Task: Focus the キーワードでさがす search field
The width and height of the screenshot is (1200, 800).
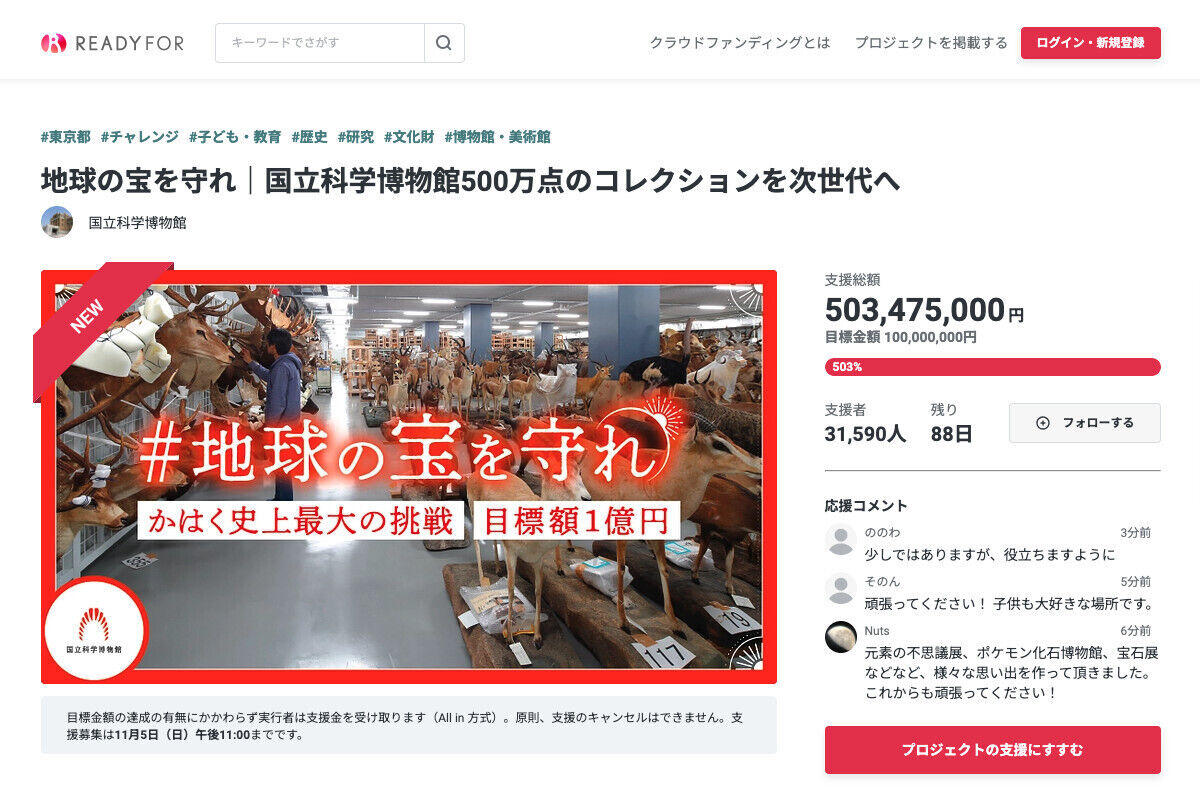Action: coord(320,43)
